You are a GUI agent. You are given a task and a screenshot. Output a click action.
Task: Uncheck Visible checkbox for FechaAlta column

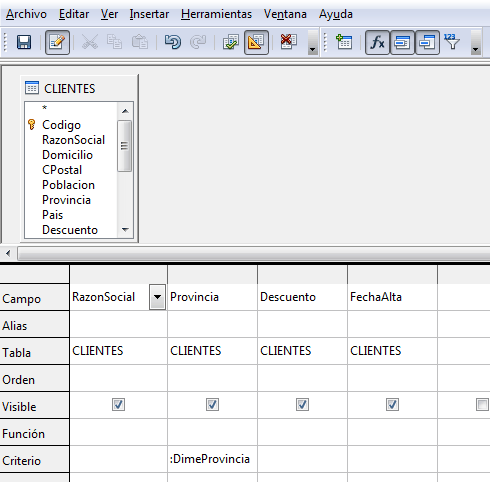click(x=392, y=405)
